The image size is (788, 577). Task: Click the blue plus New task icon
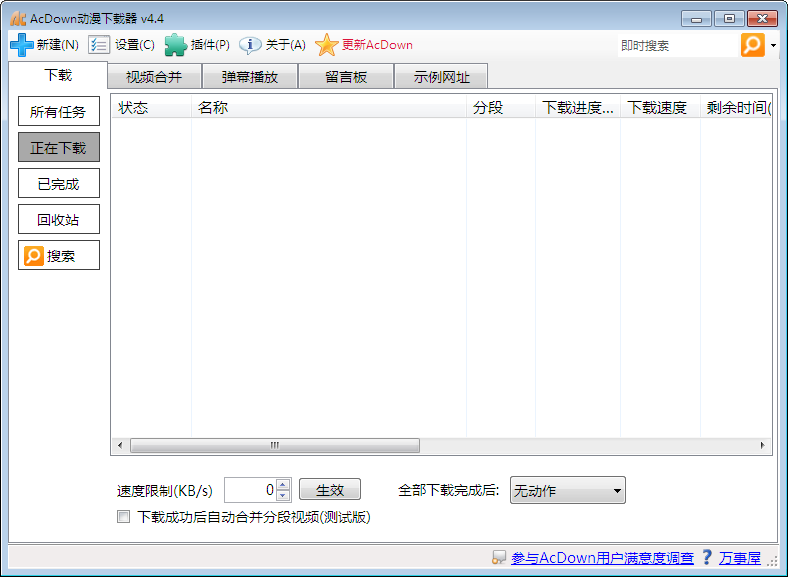(22, 45)
